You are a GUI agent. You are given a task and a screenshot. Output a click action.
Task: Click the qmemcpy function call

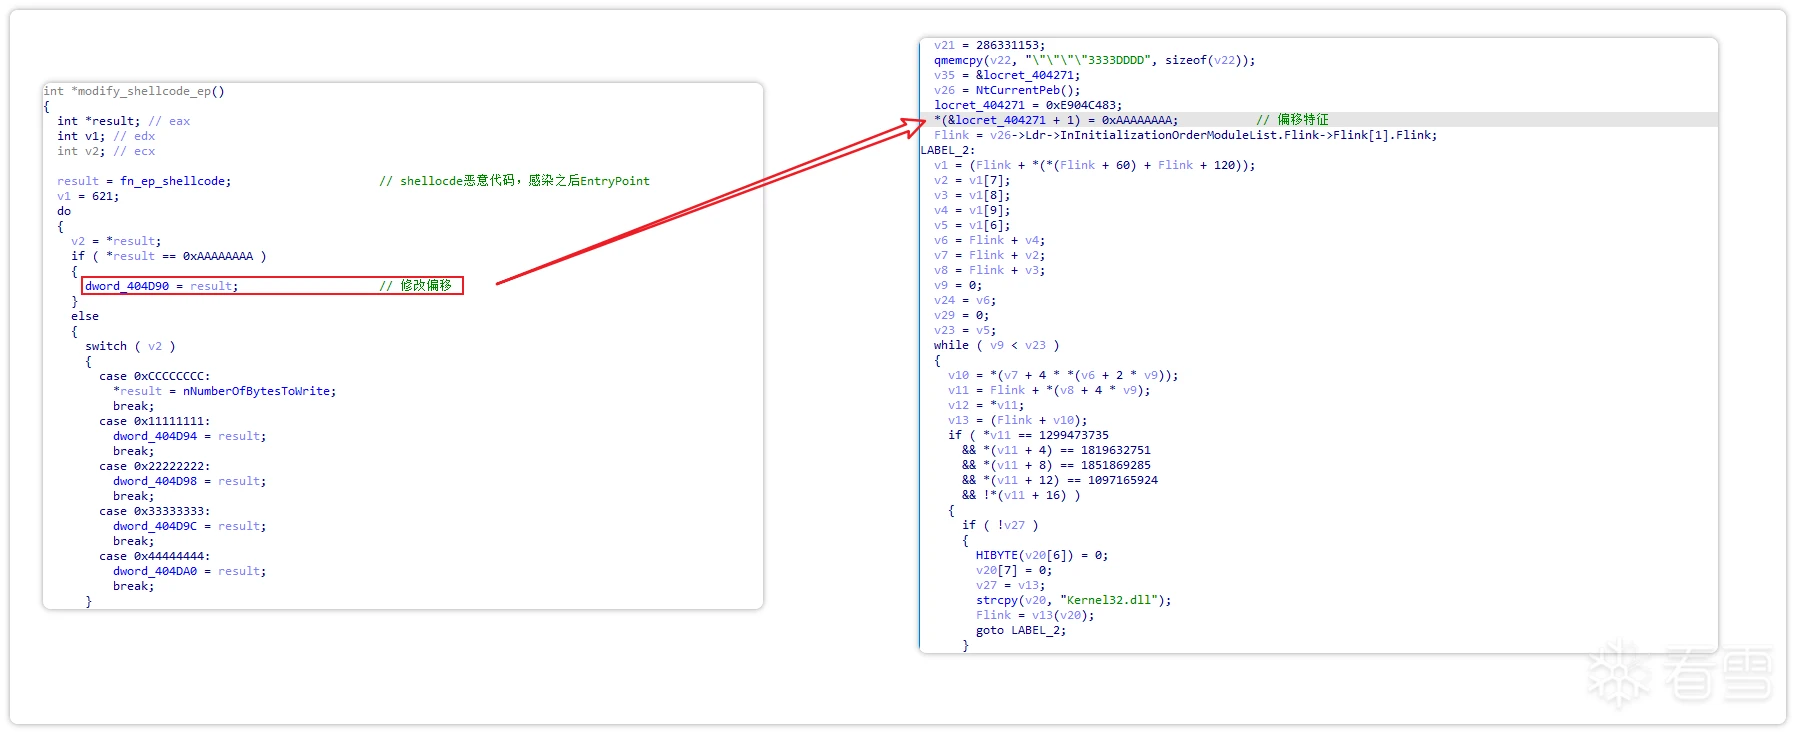point(958,60)
